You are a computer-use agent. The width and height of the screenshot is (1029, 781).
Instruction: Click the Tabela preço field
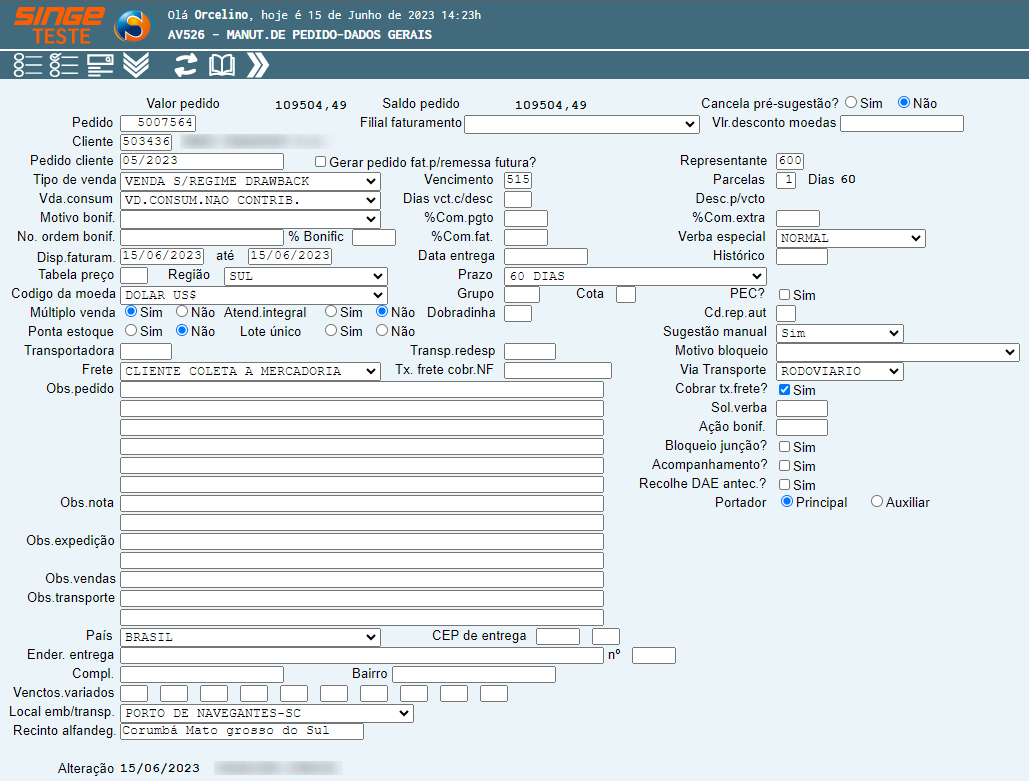point(134,275)
